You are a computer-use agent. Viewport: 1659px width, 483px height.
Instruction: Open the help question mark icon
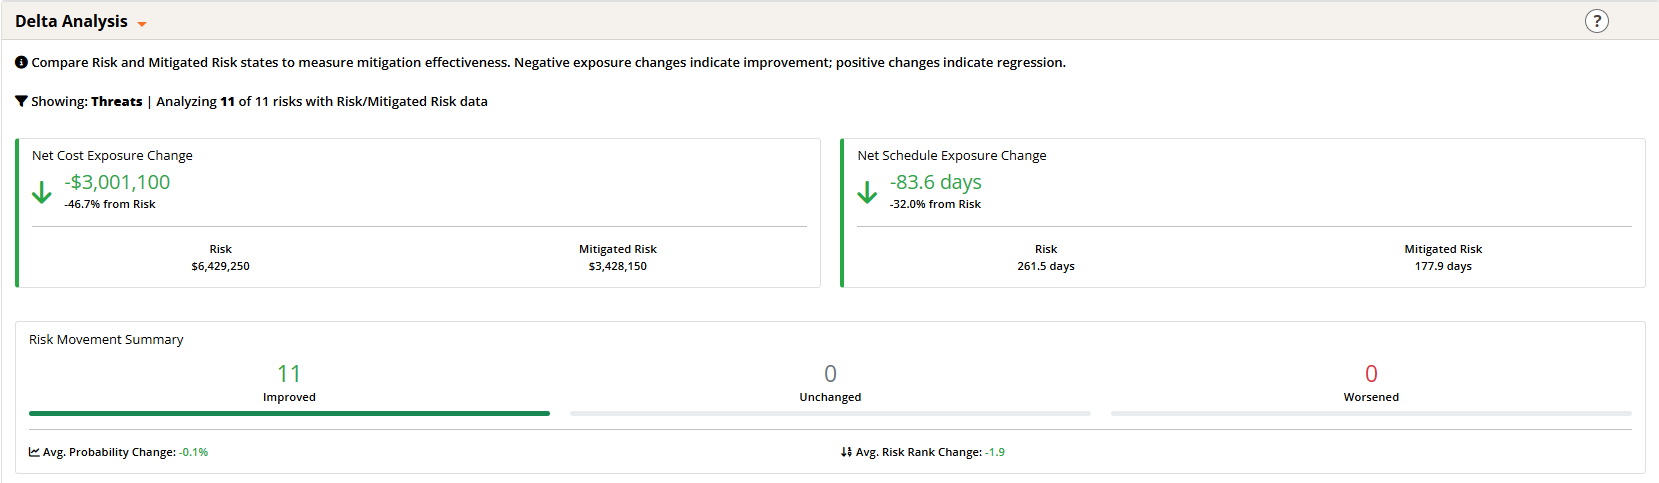click(x=1597, y=21)
